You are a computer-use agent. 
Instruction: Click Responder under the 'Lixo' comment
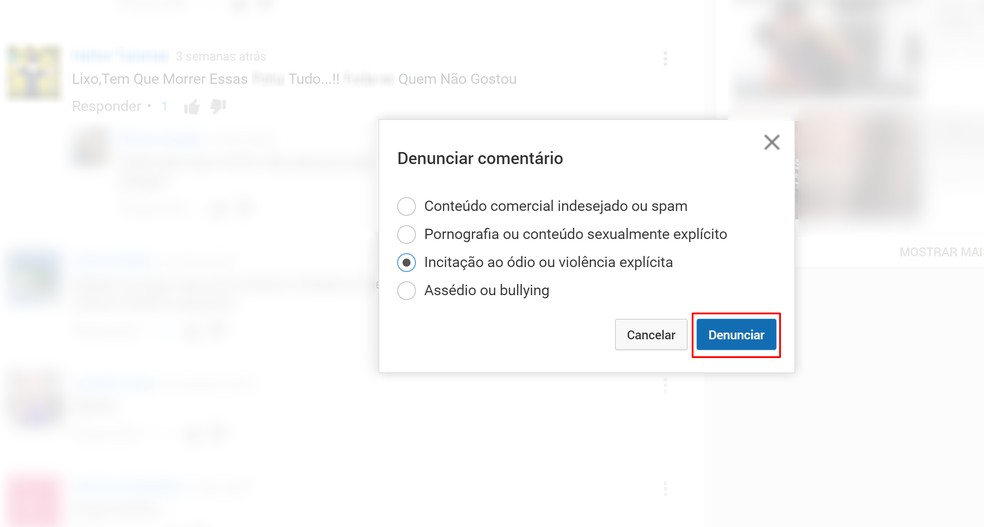[107, 106]
